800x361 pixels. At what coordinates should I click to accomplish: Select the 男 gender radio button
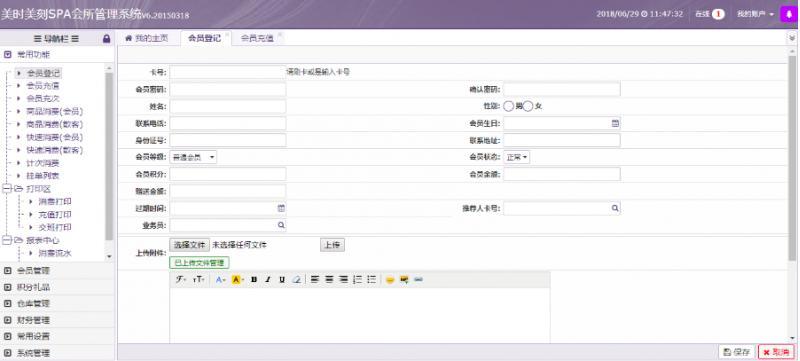tap(509, 106)
